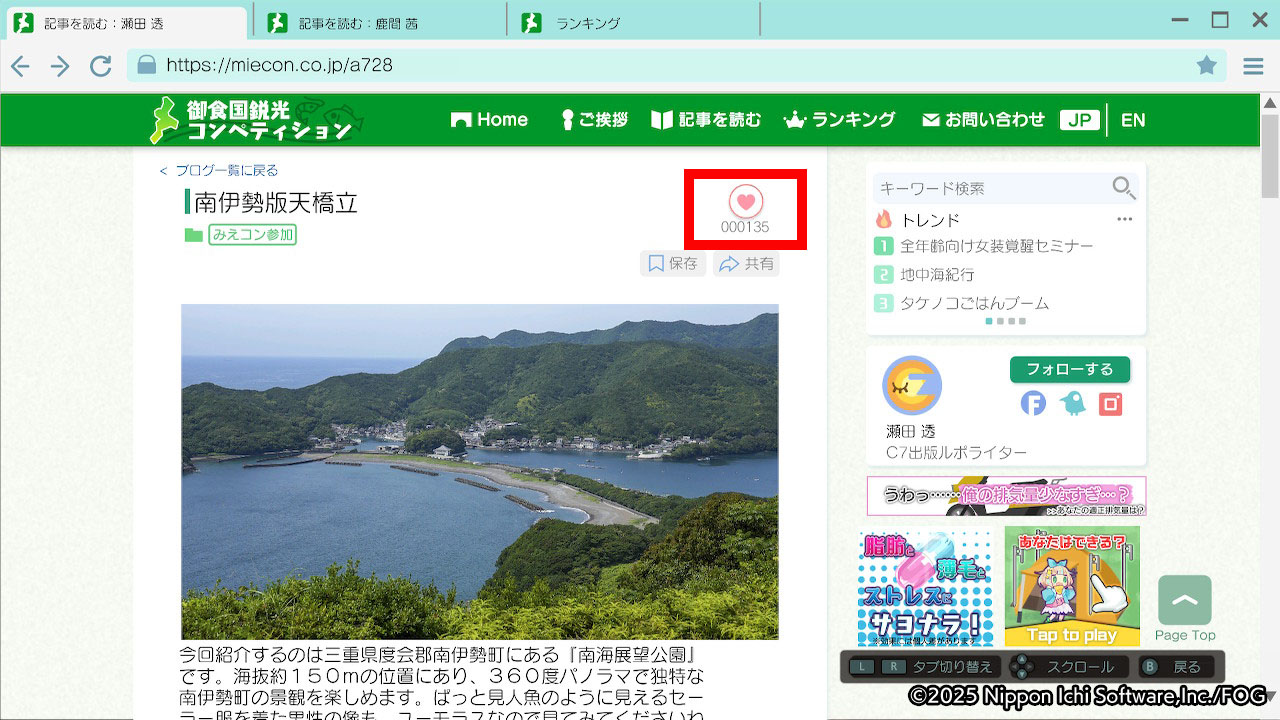
Task: Click the magnifier search icon
Action: click(x=1123, y=188)
